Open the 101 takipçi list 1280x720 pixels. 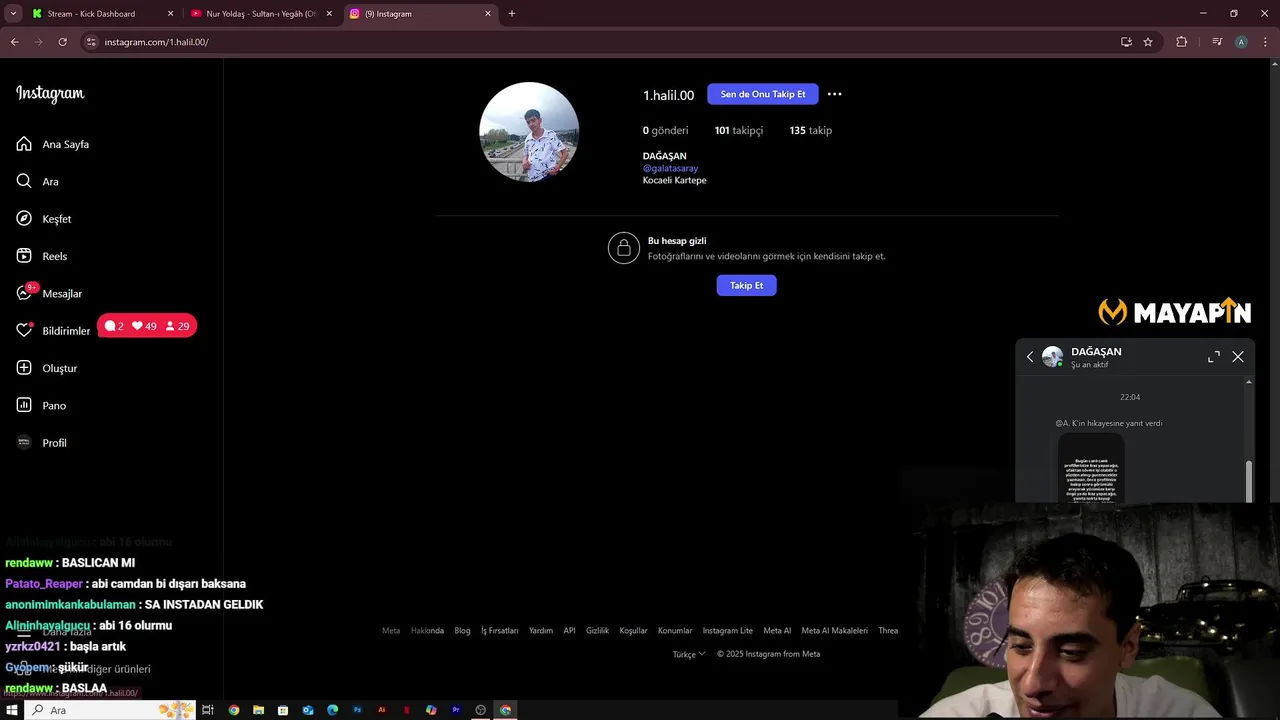click(739, 130)
